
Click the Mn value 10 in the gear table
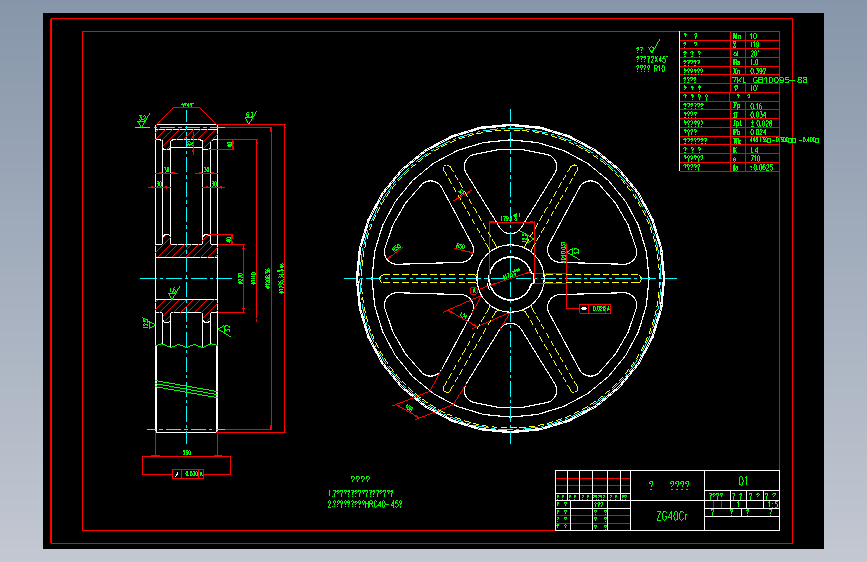(753, 36)
